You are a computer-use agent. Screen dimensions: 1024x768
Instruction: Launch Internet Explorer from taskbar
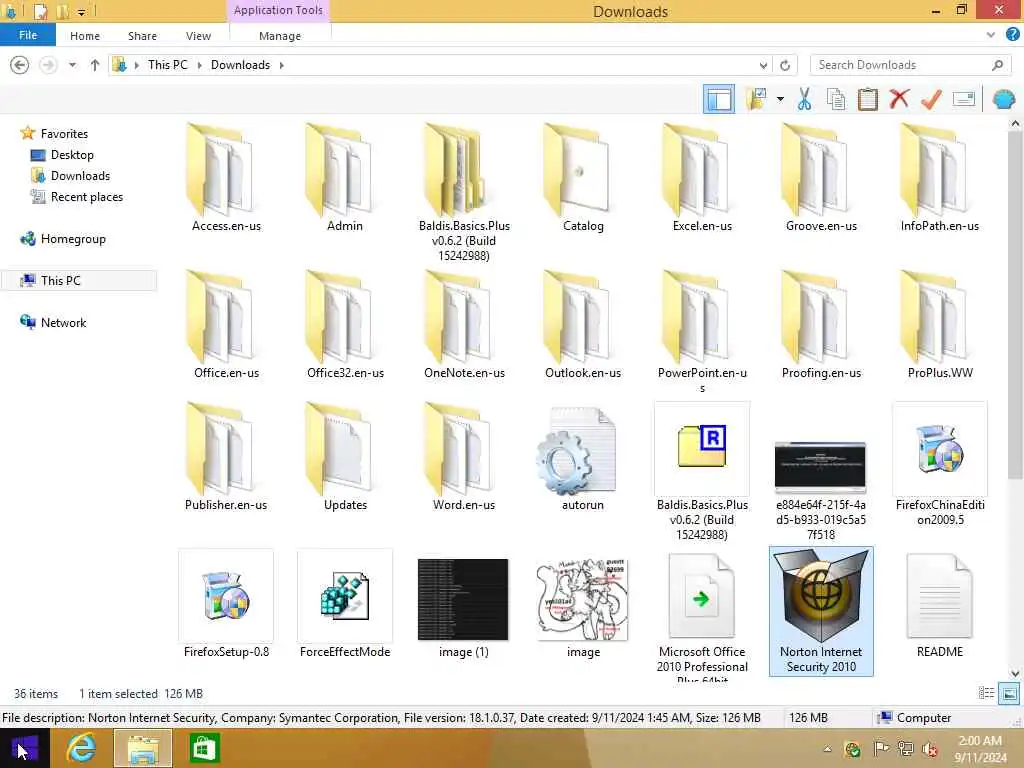[82, 748]
